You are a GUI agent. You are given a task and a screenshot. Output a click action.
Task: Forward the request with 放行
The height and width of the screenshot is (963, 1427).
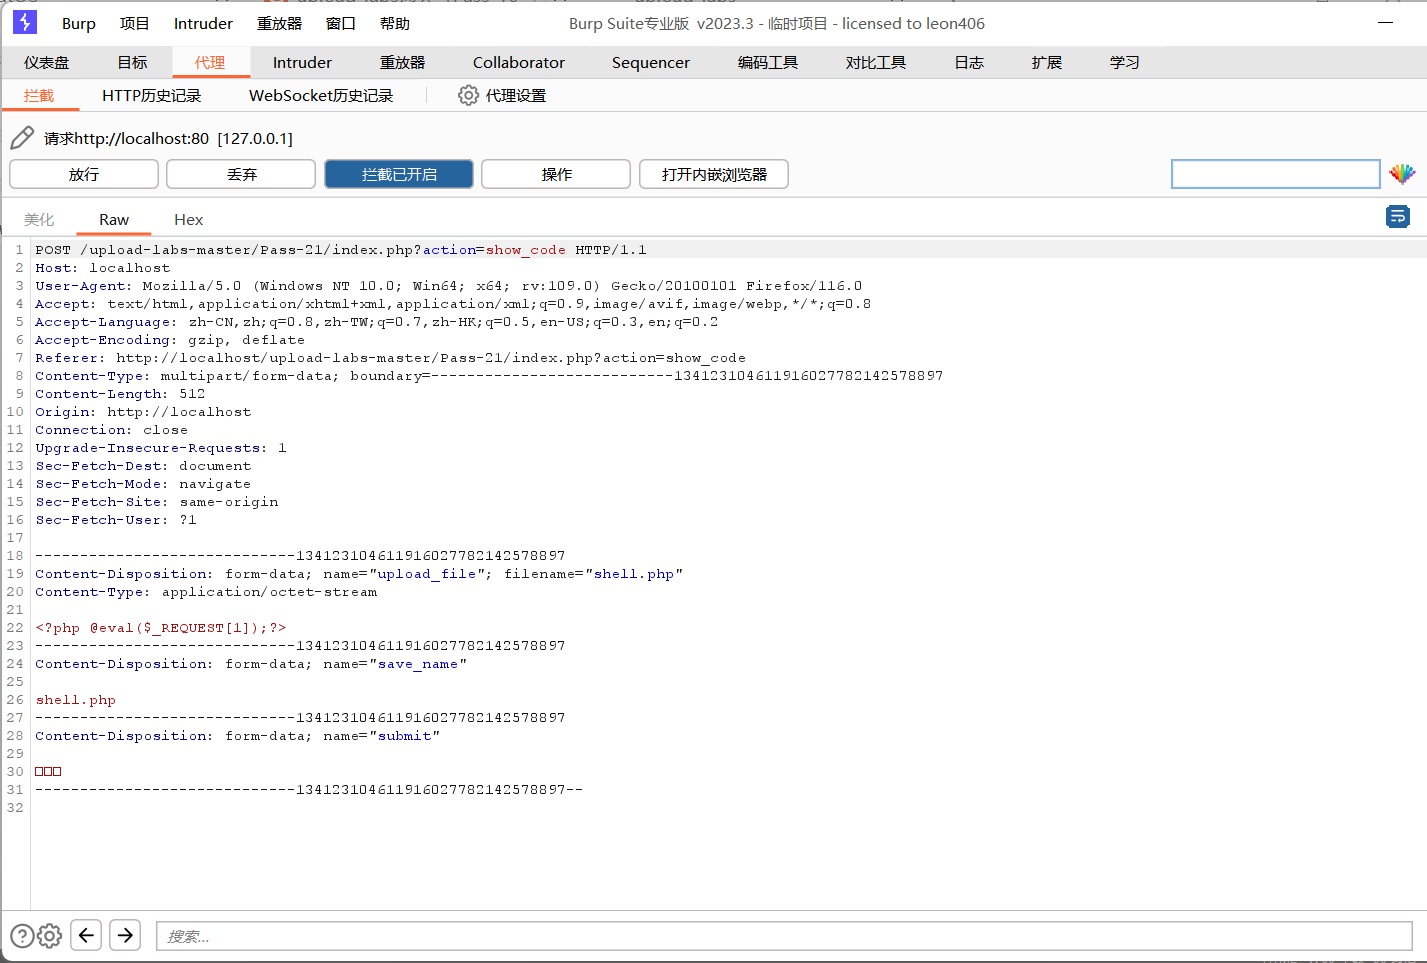pos(84,174)
